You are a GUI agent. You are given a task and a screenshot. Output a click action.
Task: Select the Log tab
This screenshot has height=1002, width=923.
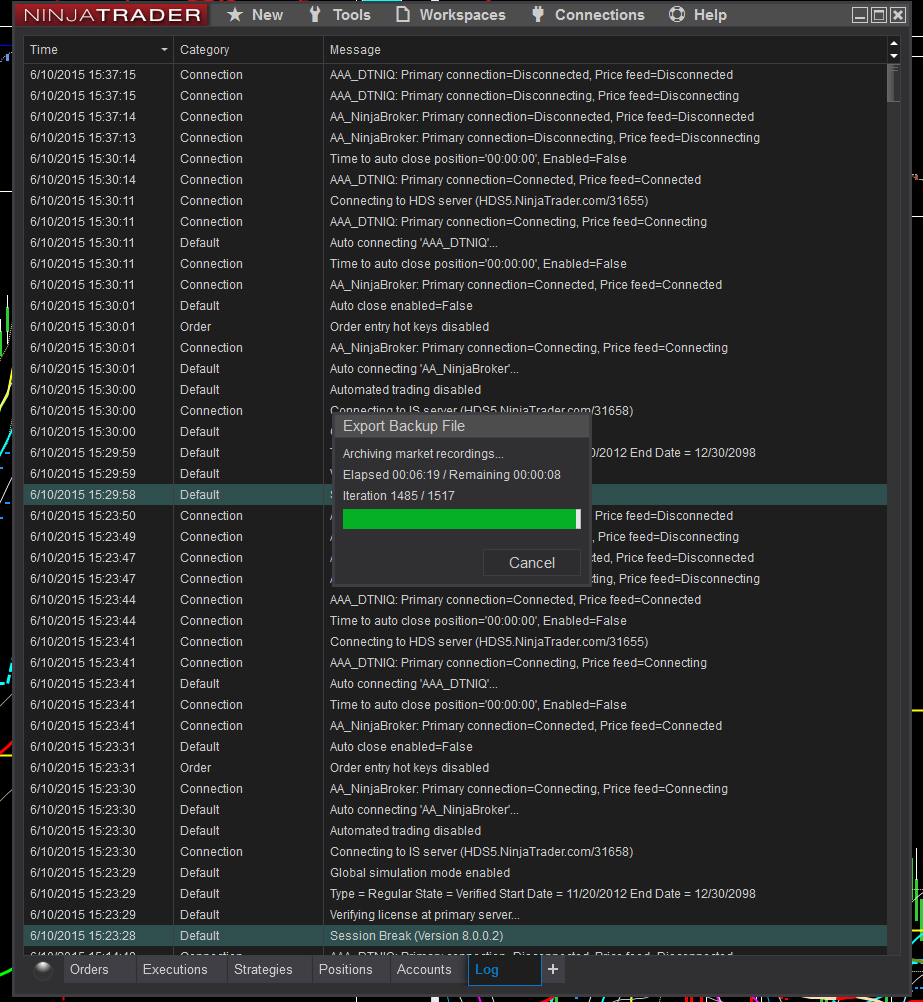pos(504,969)
